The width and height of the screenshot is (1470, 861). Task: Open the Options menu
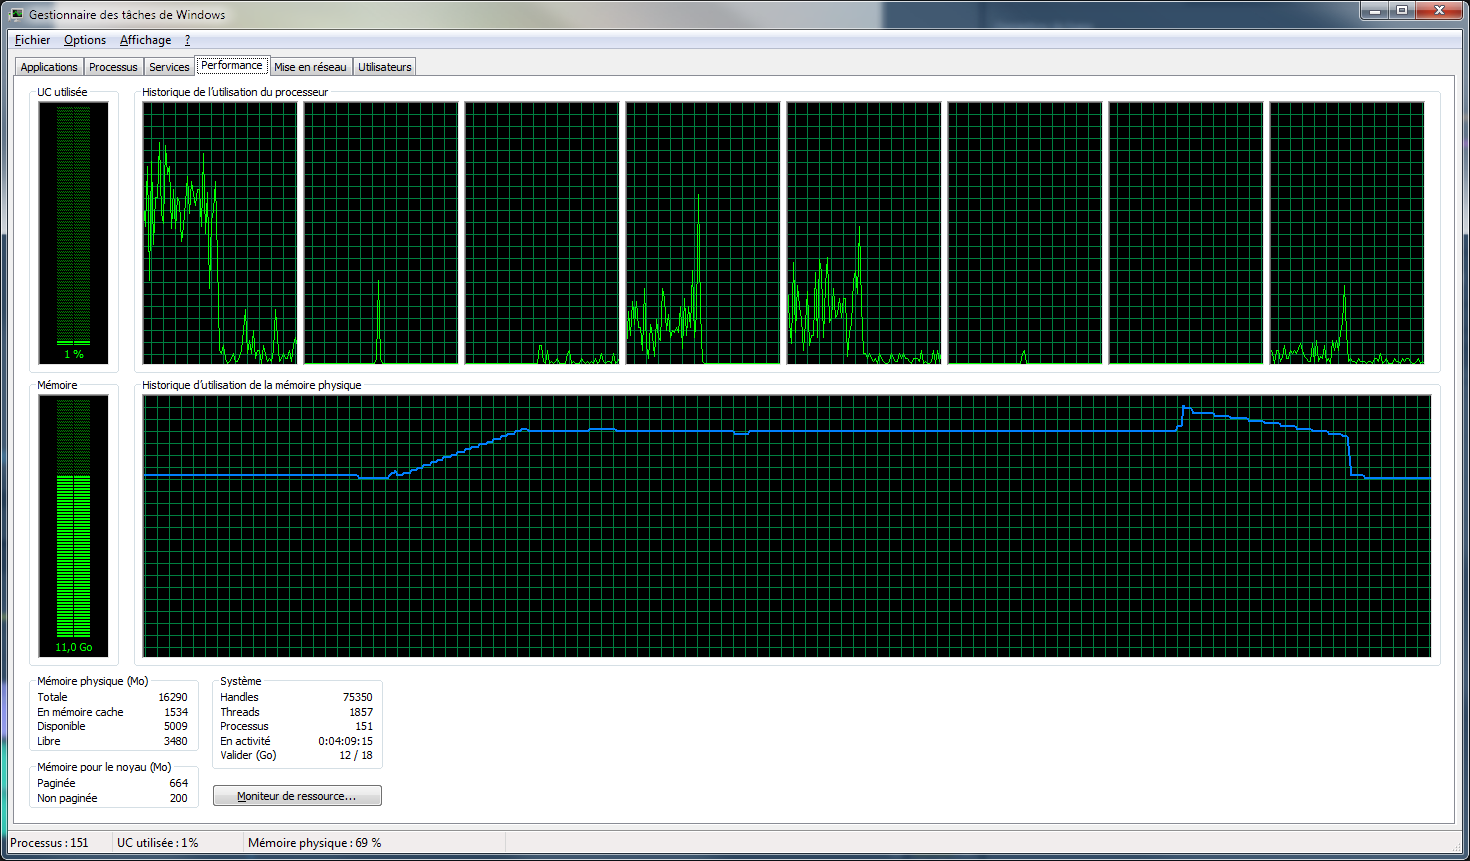click(85, 40)
